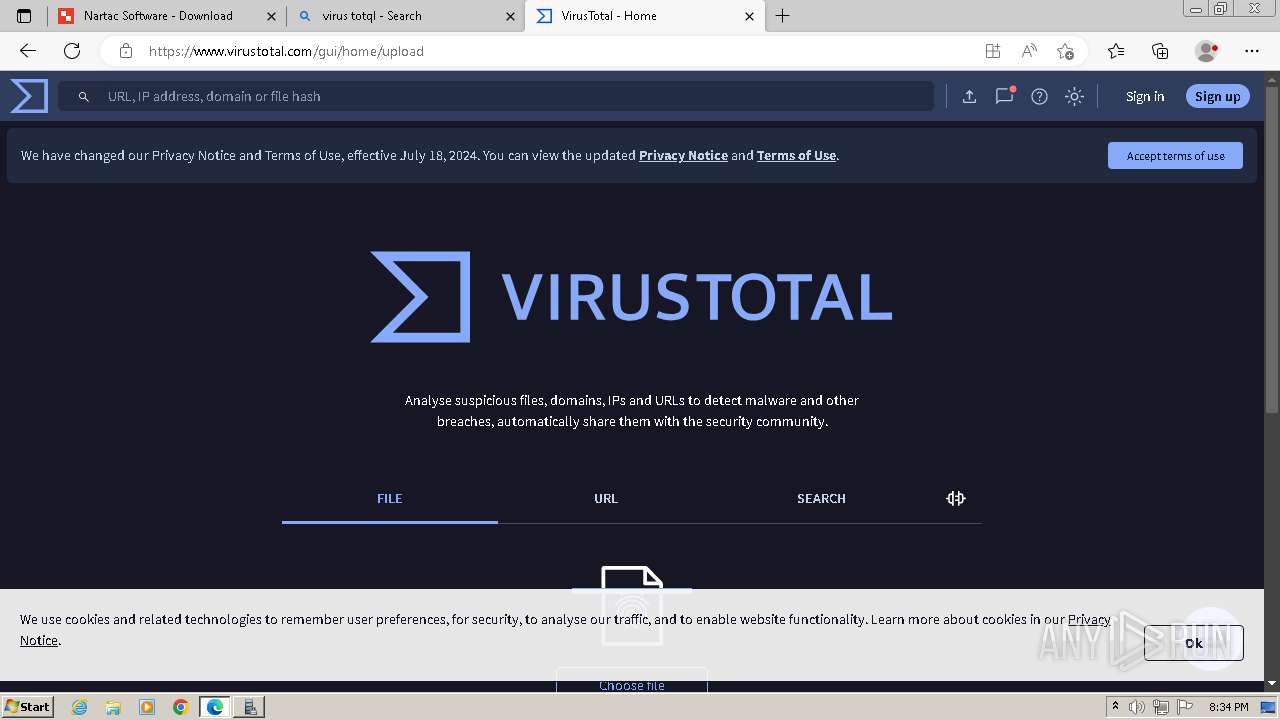1280x720 pixels.
Task: Select the FILE tab
Action: pyautogui.click(x=390, y=498)
